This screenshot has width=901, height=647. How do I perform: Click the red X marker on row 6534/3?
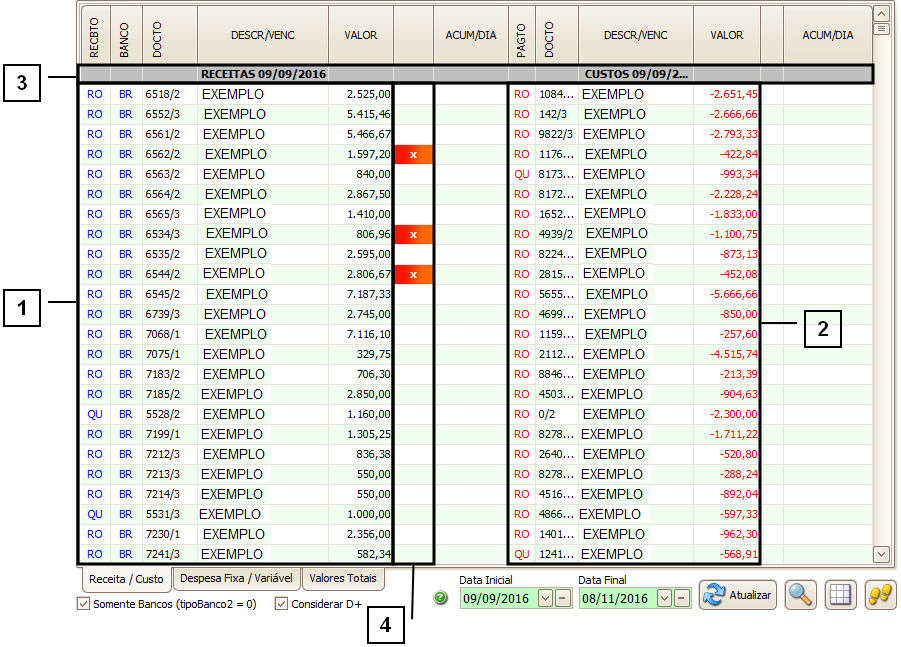413,234
